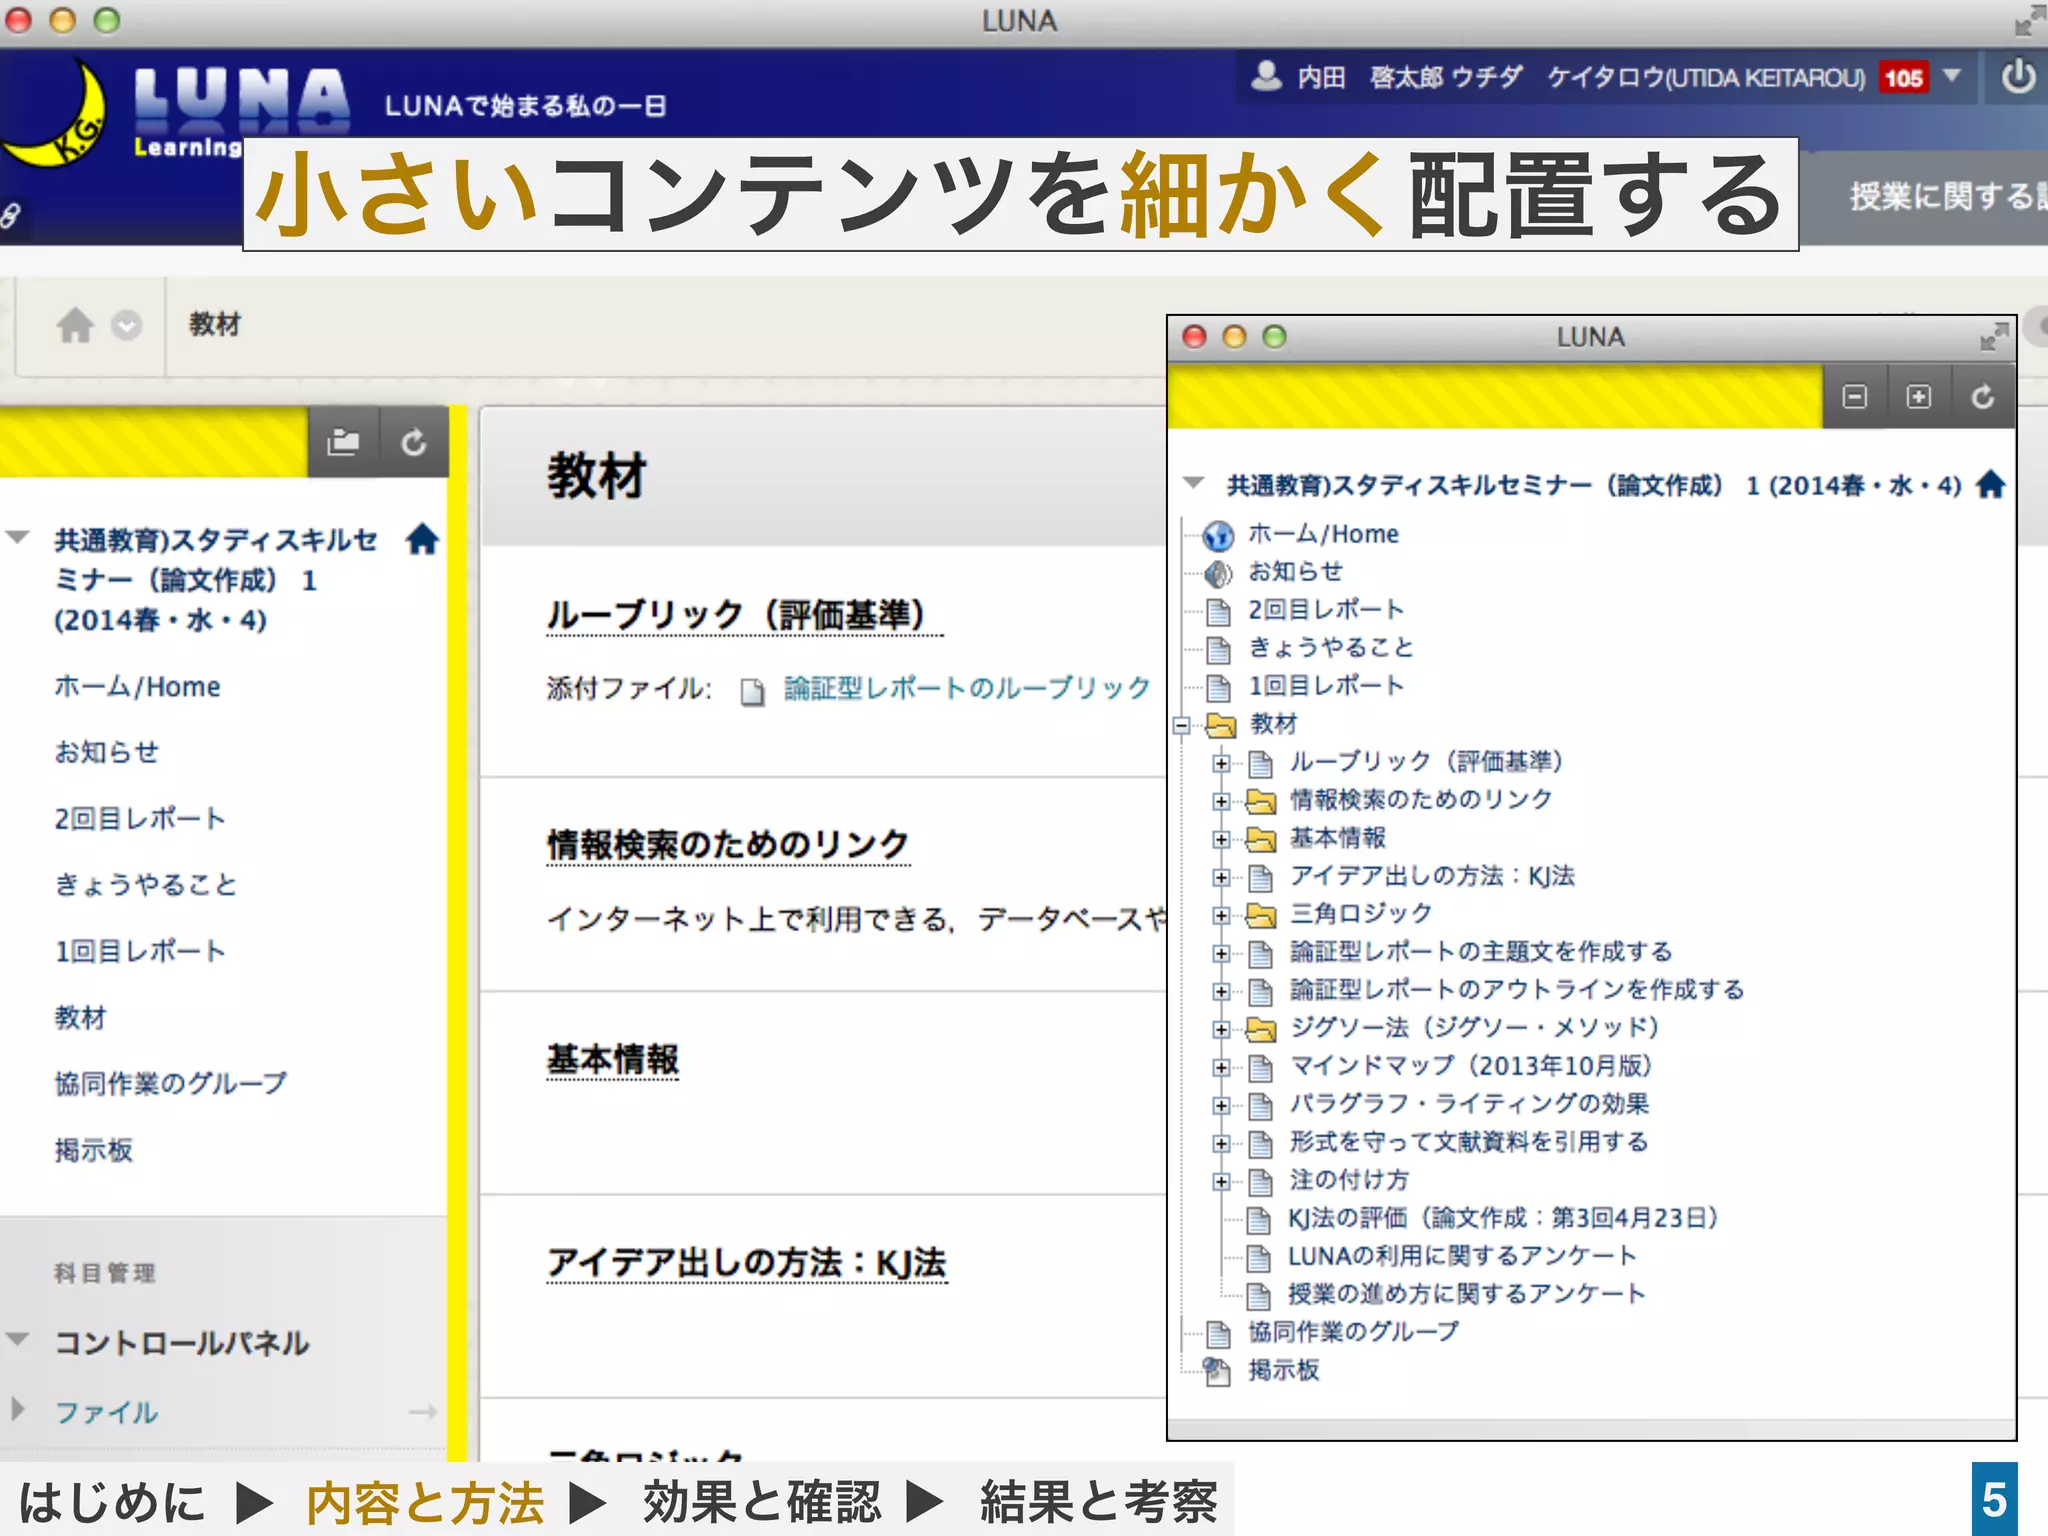Open 1回目レポート in the left sidebar
The image size is (2048, 1536).
[x=140, y=951]
